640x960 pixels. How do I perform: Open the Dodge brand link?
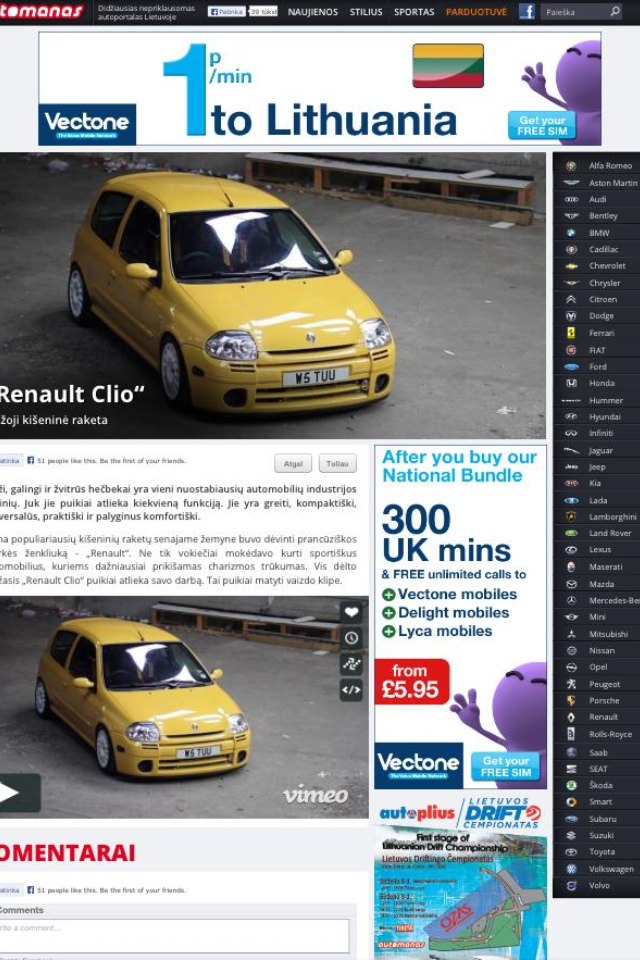[601, 316]
